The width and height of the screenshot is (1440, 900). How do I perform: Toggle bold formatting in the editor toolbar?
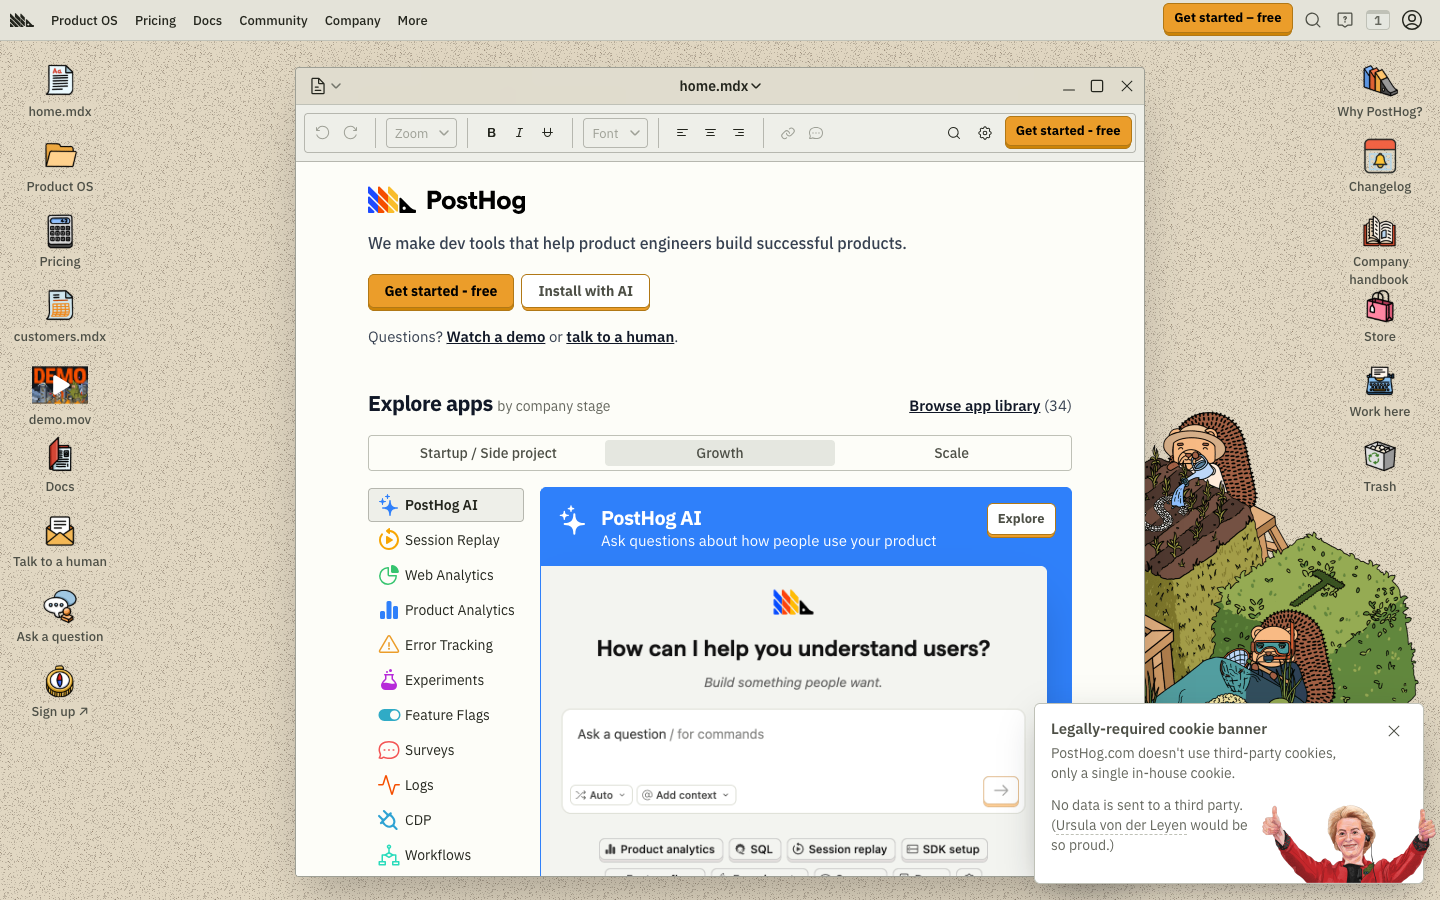(491, 132)
